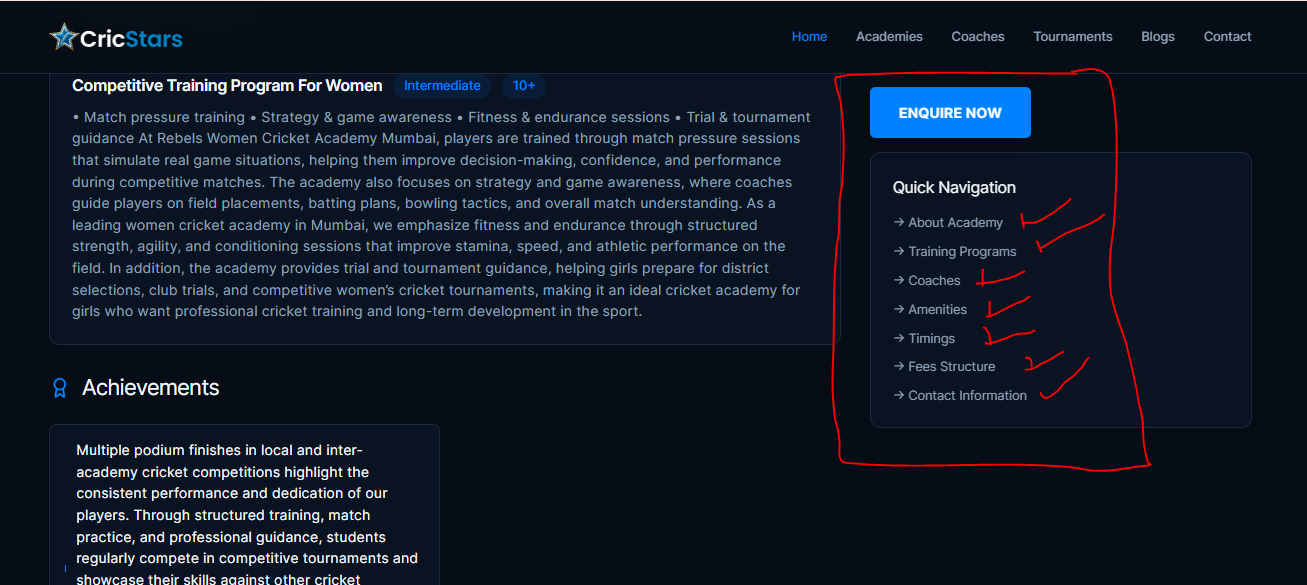1307x585 pixels.
Task: Click the CricStars star logo icon
Action: point(64,37)
